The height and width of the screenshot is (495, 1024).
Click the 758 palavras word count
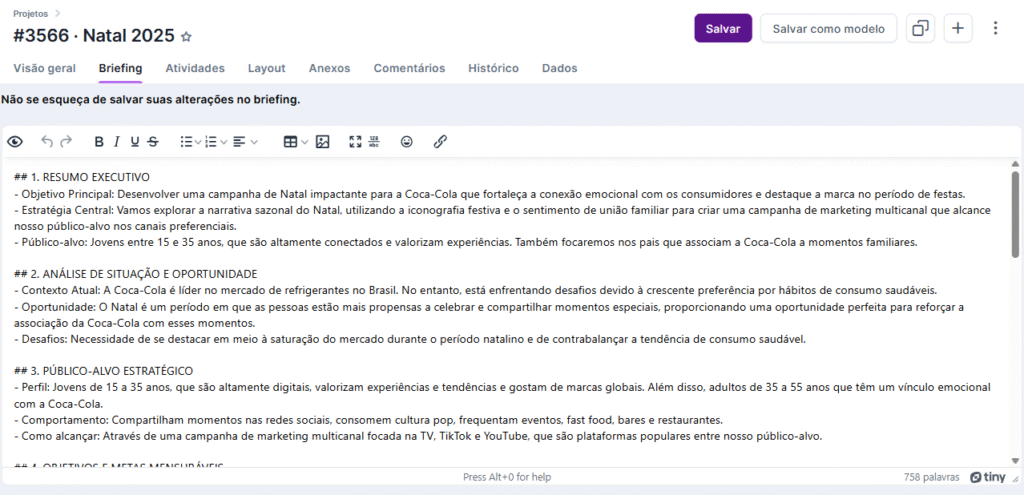click(x=932, y=477)
